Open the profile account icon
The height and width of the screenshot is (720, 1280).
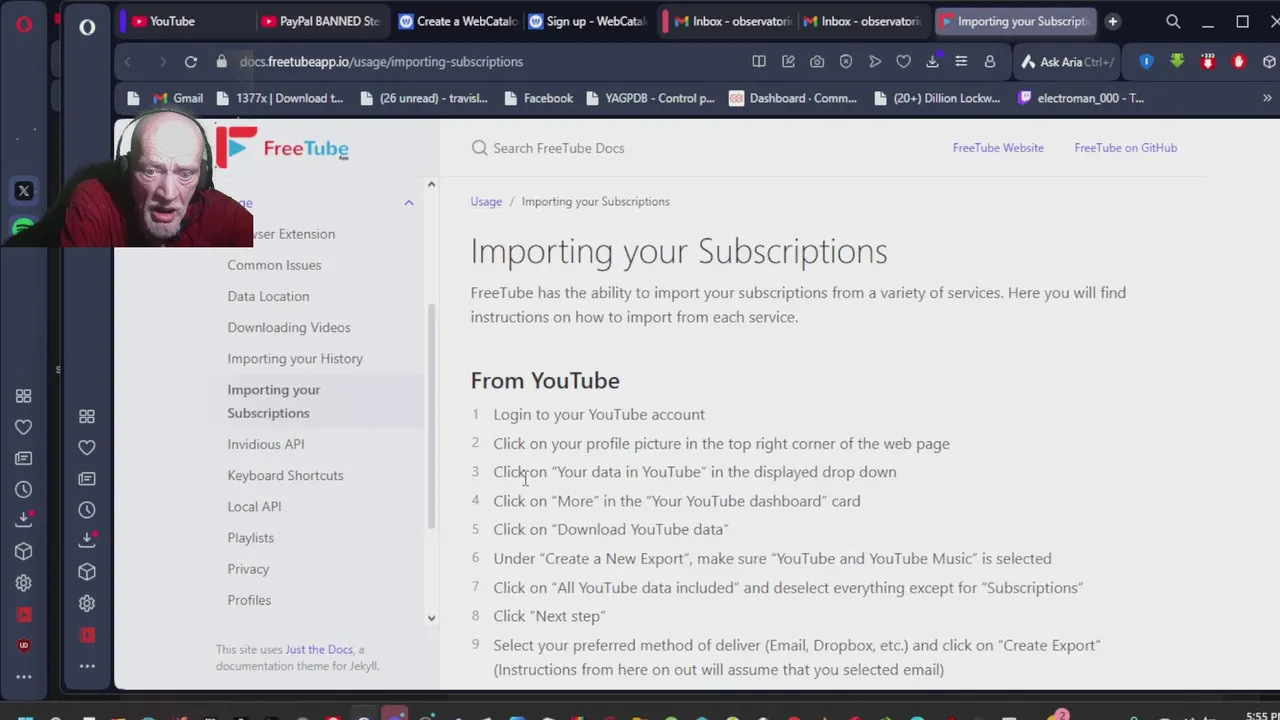click(990, 62)
